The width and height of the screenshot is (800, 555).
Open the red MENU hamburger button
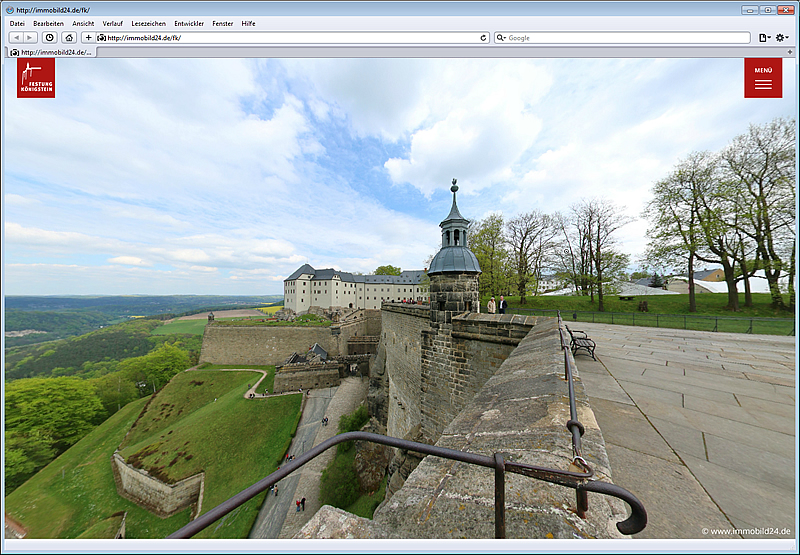(x=763, y=77)
